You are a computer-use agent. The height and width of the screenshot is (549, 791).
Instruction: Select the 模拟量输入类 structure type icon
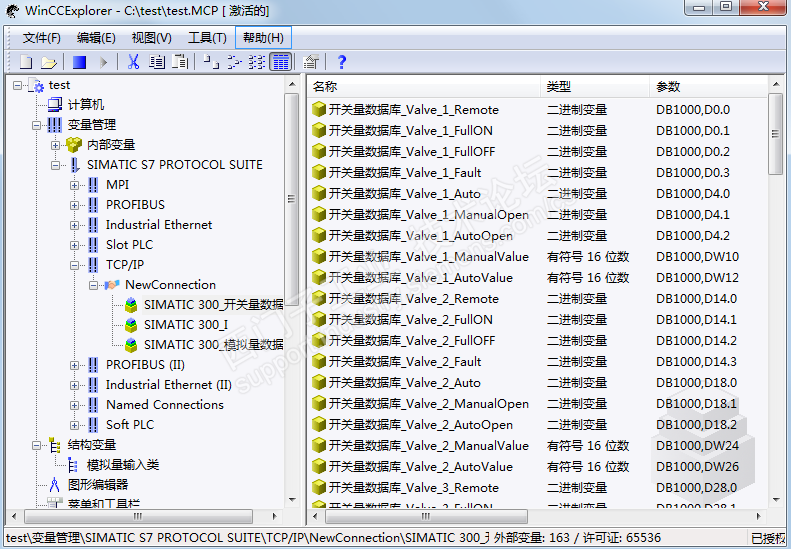click(x=73, y=465)
